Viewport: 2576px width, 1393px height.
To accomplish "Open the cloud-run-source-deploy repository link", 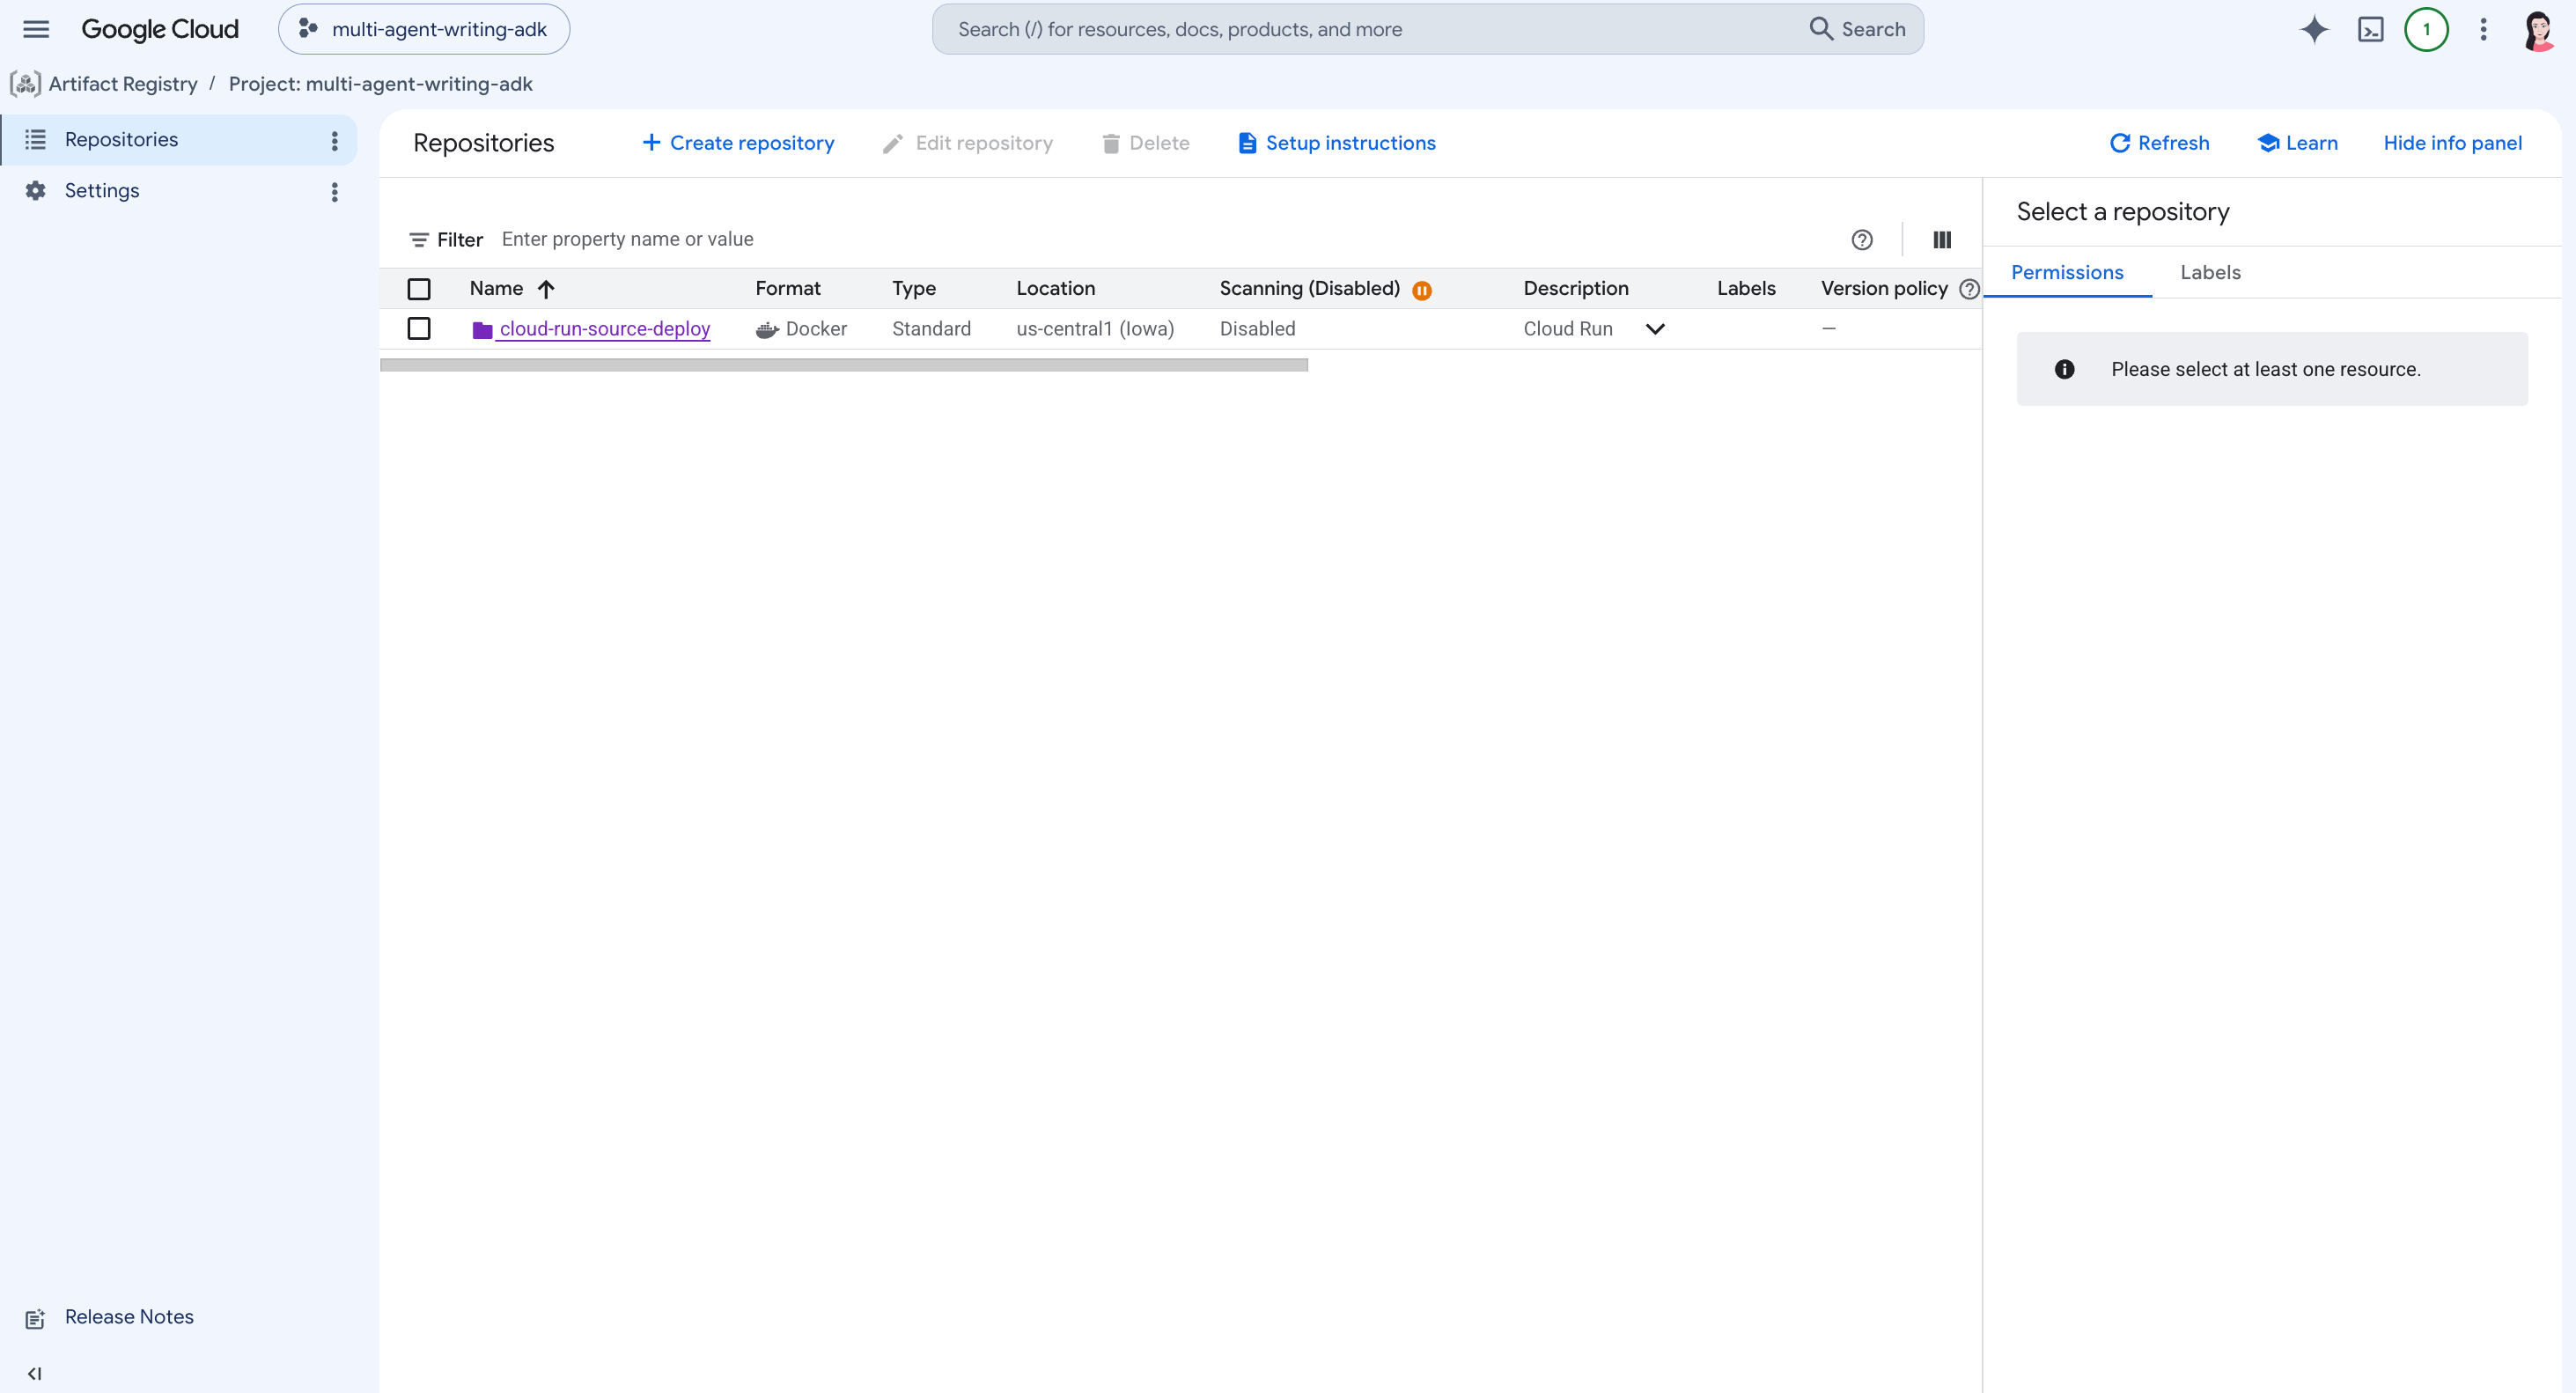I will (x=605, y=329).
